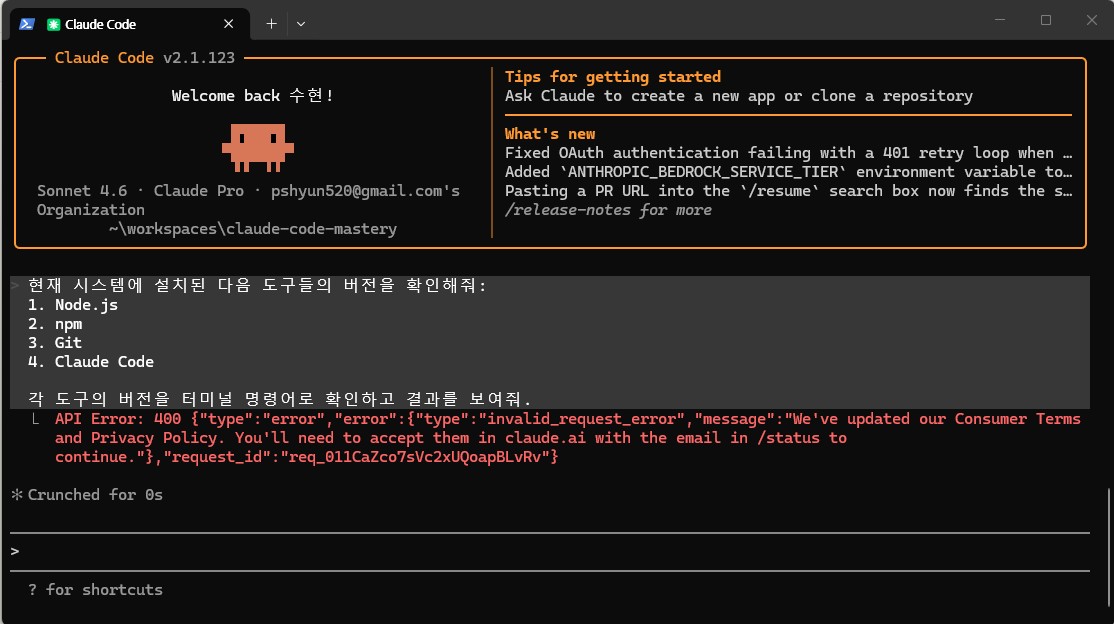Click the green Claude Code tab status icon
Screen dimensions: 1114x624
(x=53, y=24)
